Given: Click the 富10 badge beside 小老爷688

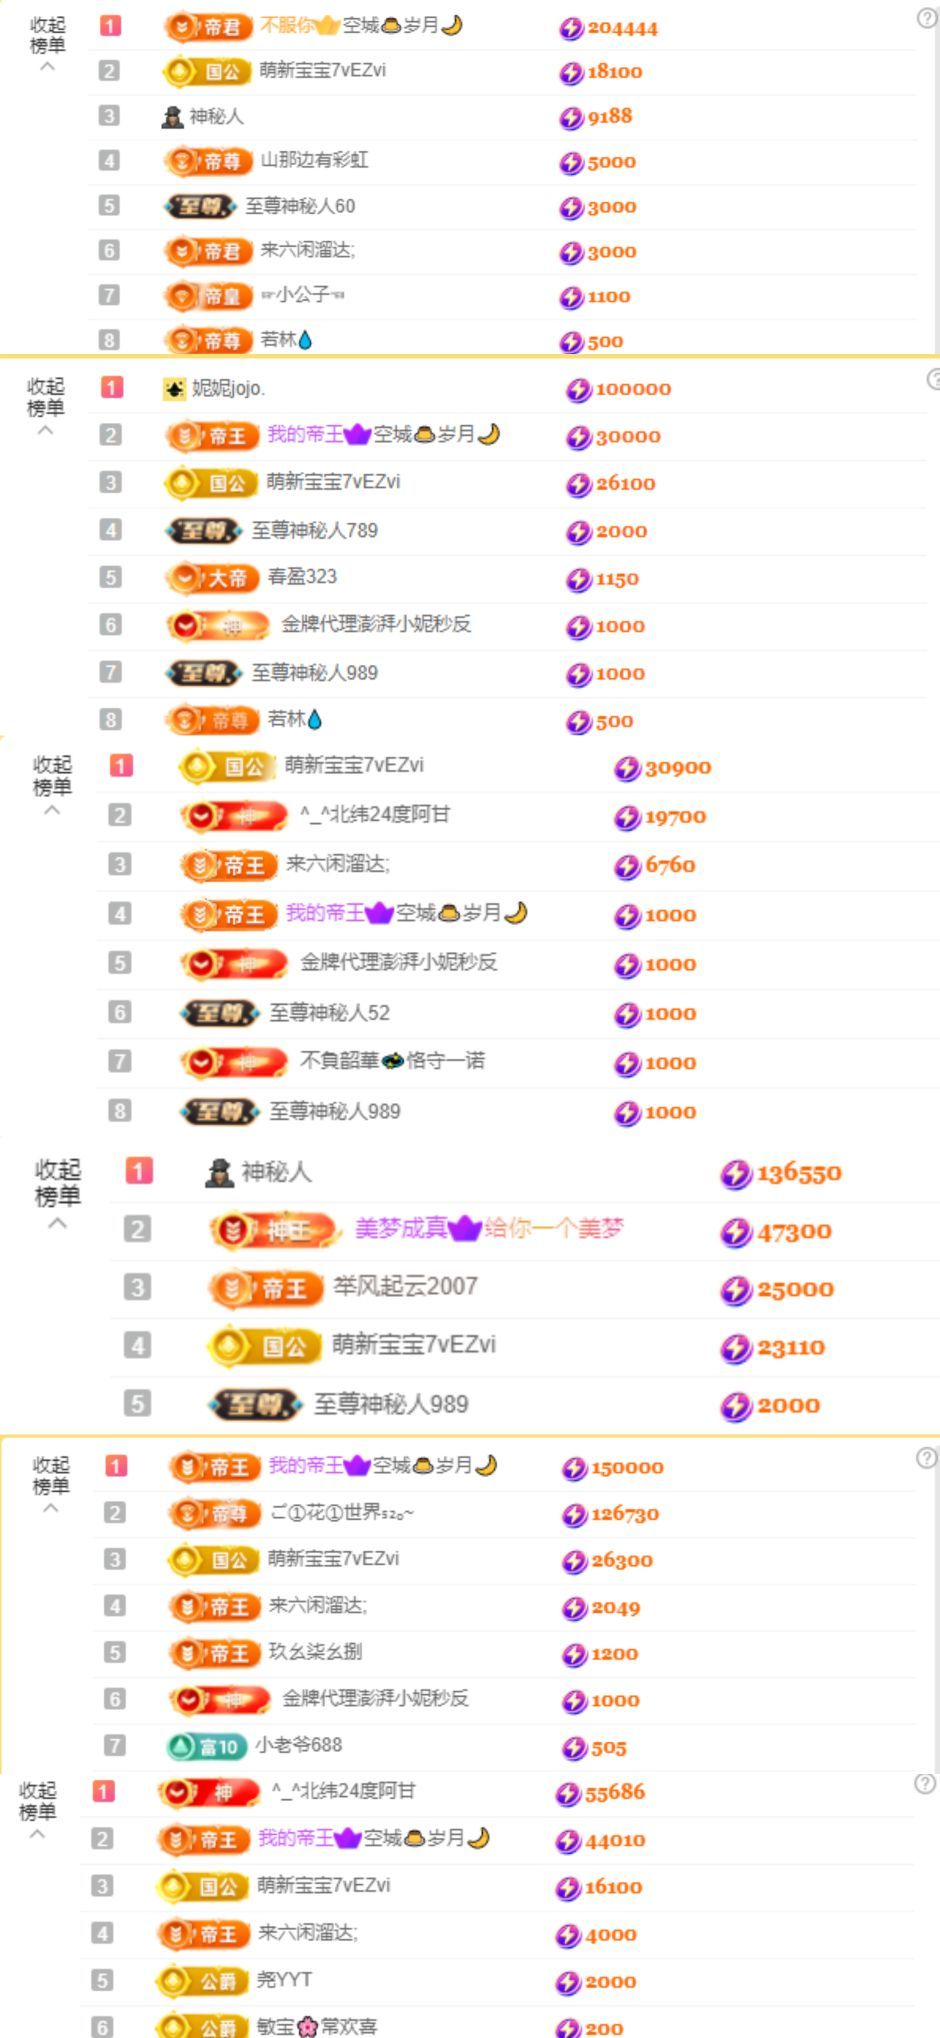Looking at the screenshot, I should point(206,1746).
